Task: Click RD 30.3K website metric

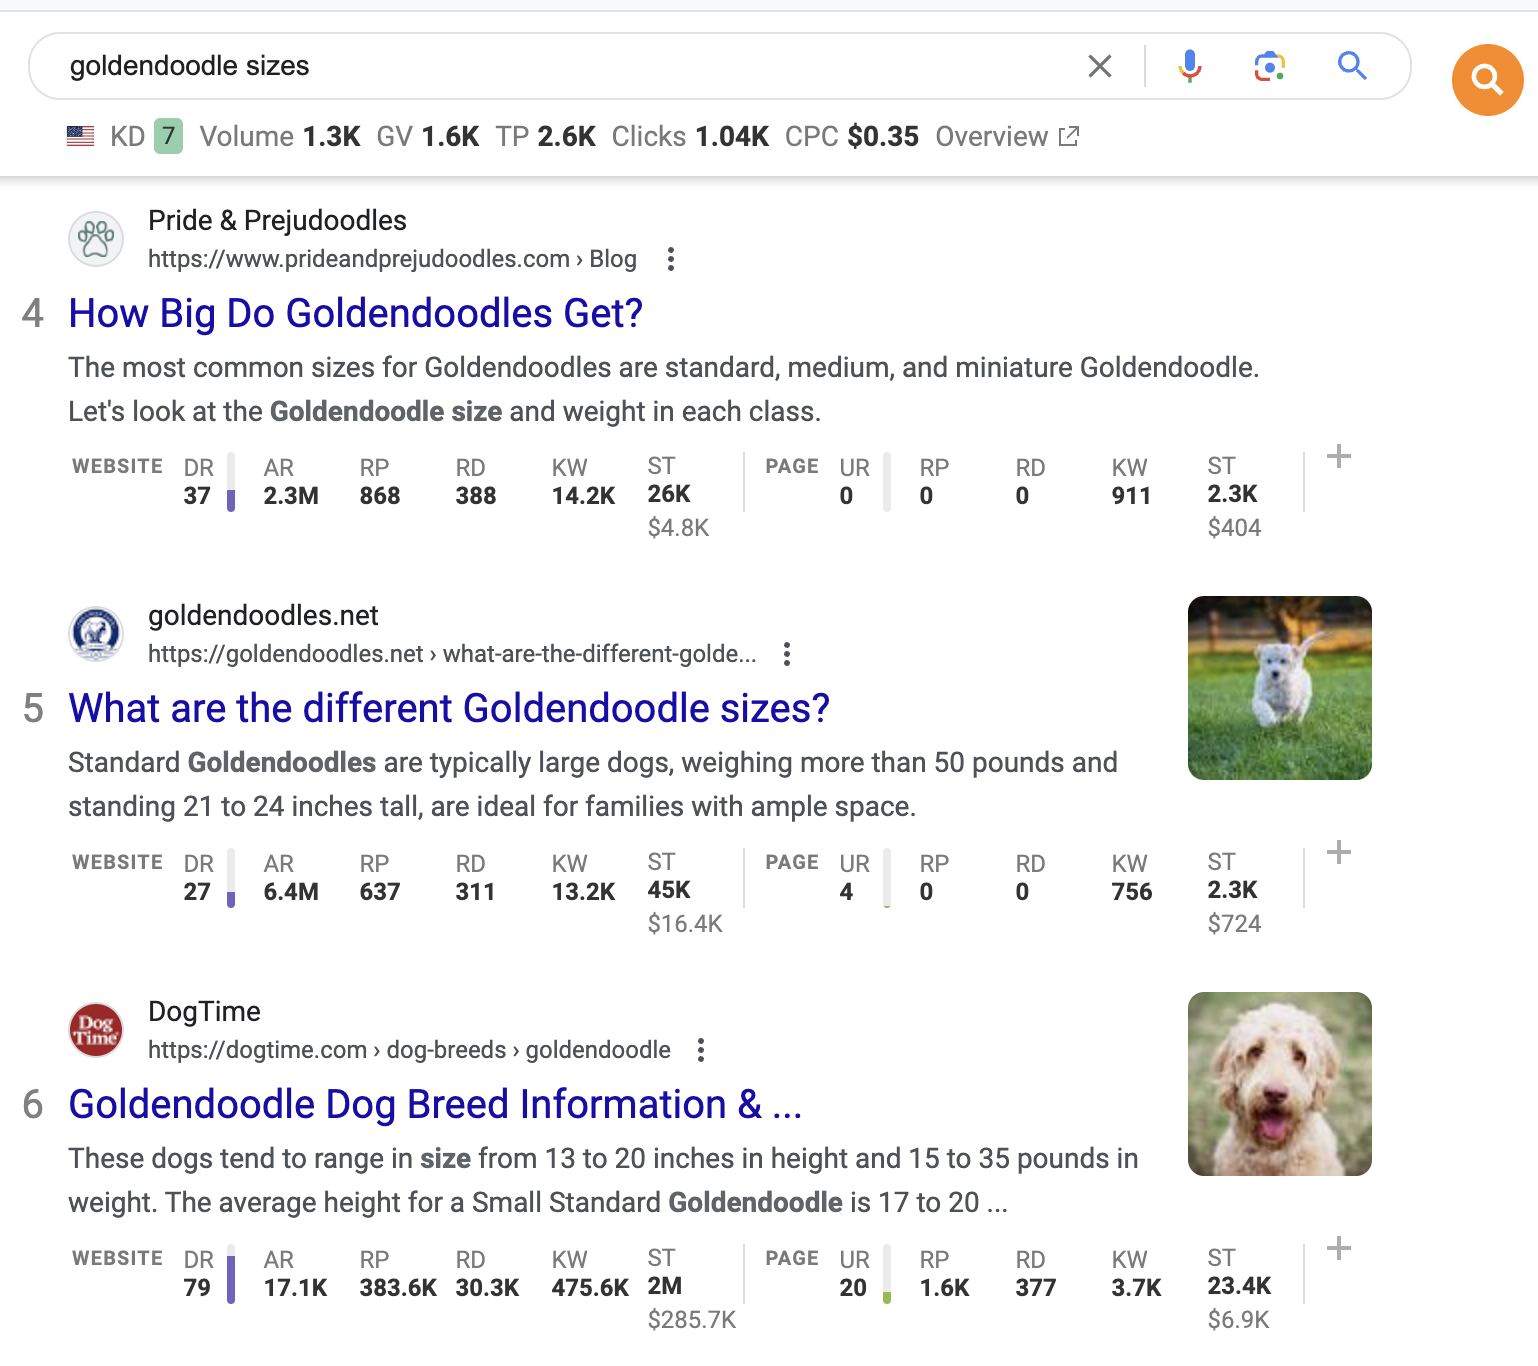Action: pos(487,1274)
